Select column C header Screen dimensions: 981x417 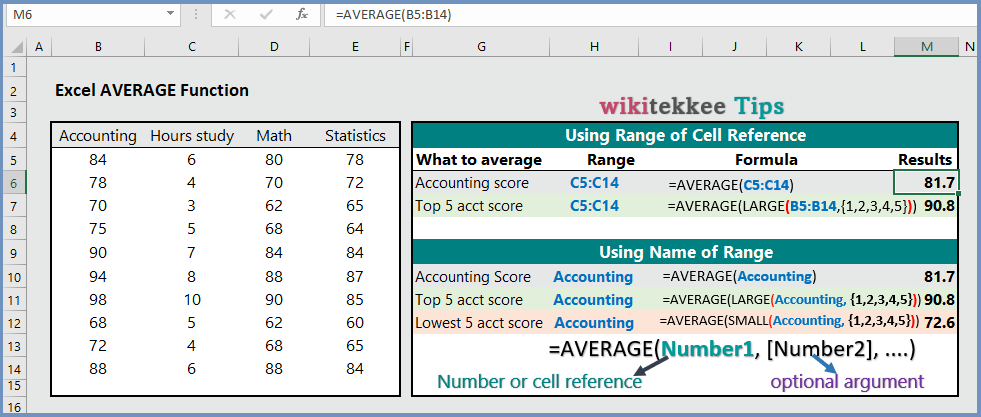pos(191,46)
